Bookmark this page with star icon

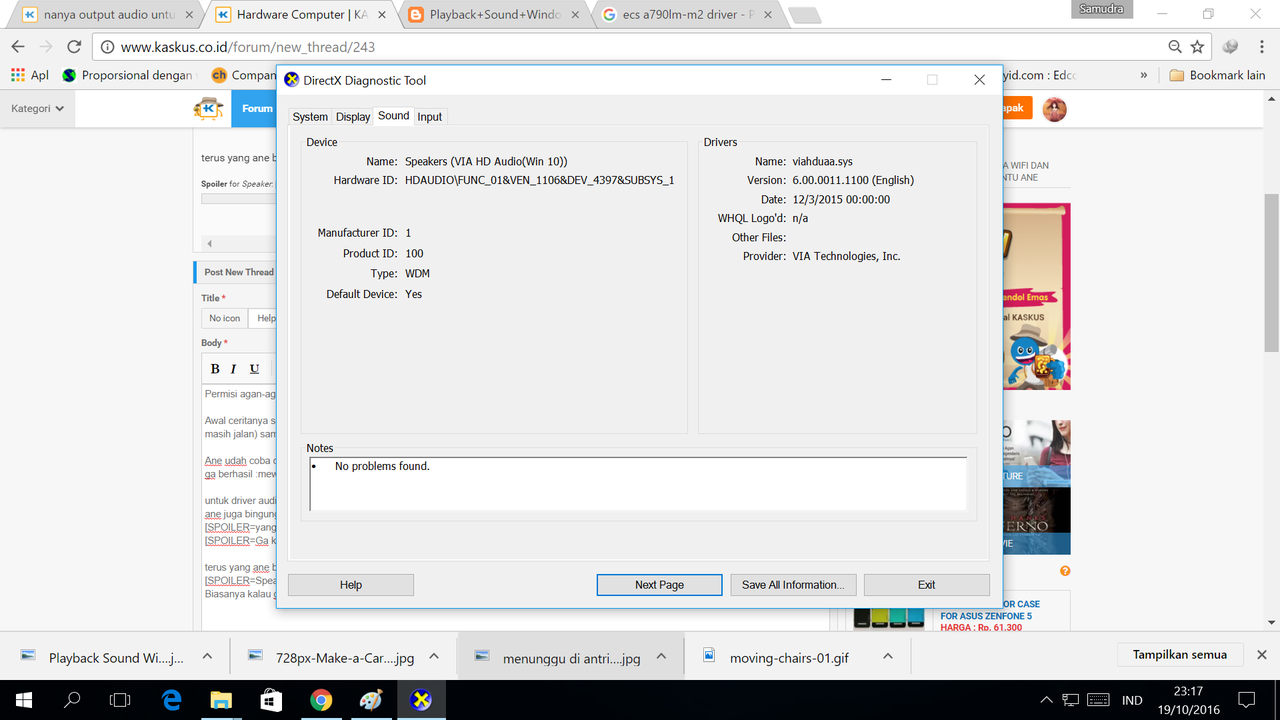[x=1197, y=47]
